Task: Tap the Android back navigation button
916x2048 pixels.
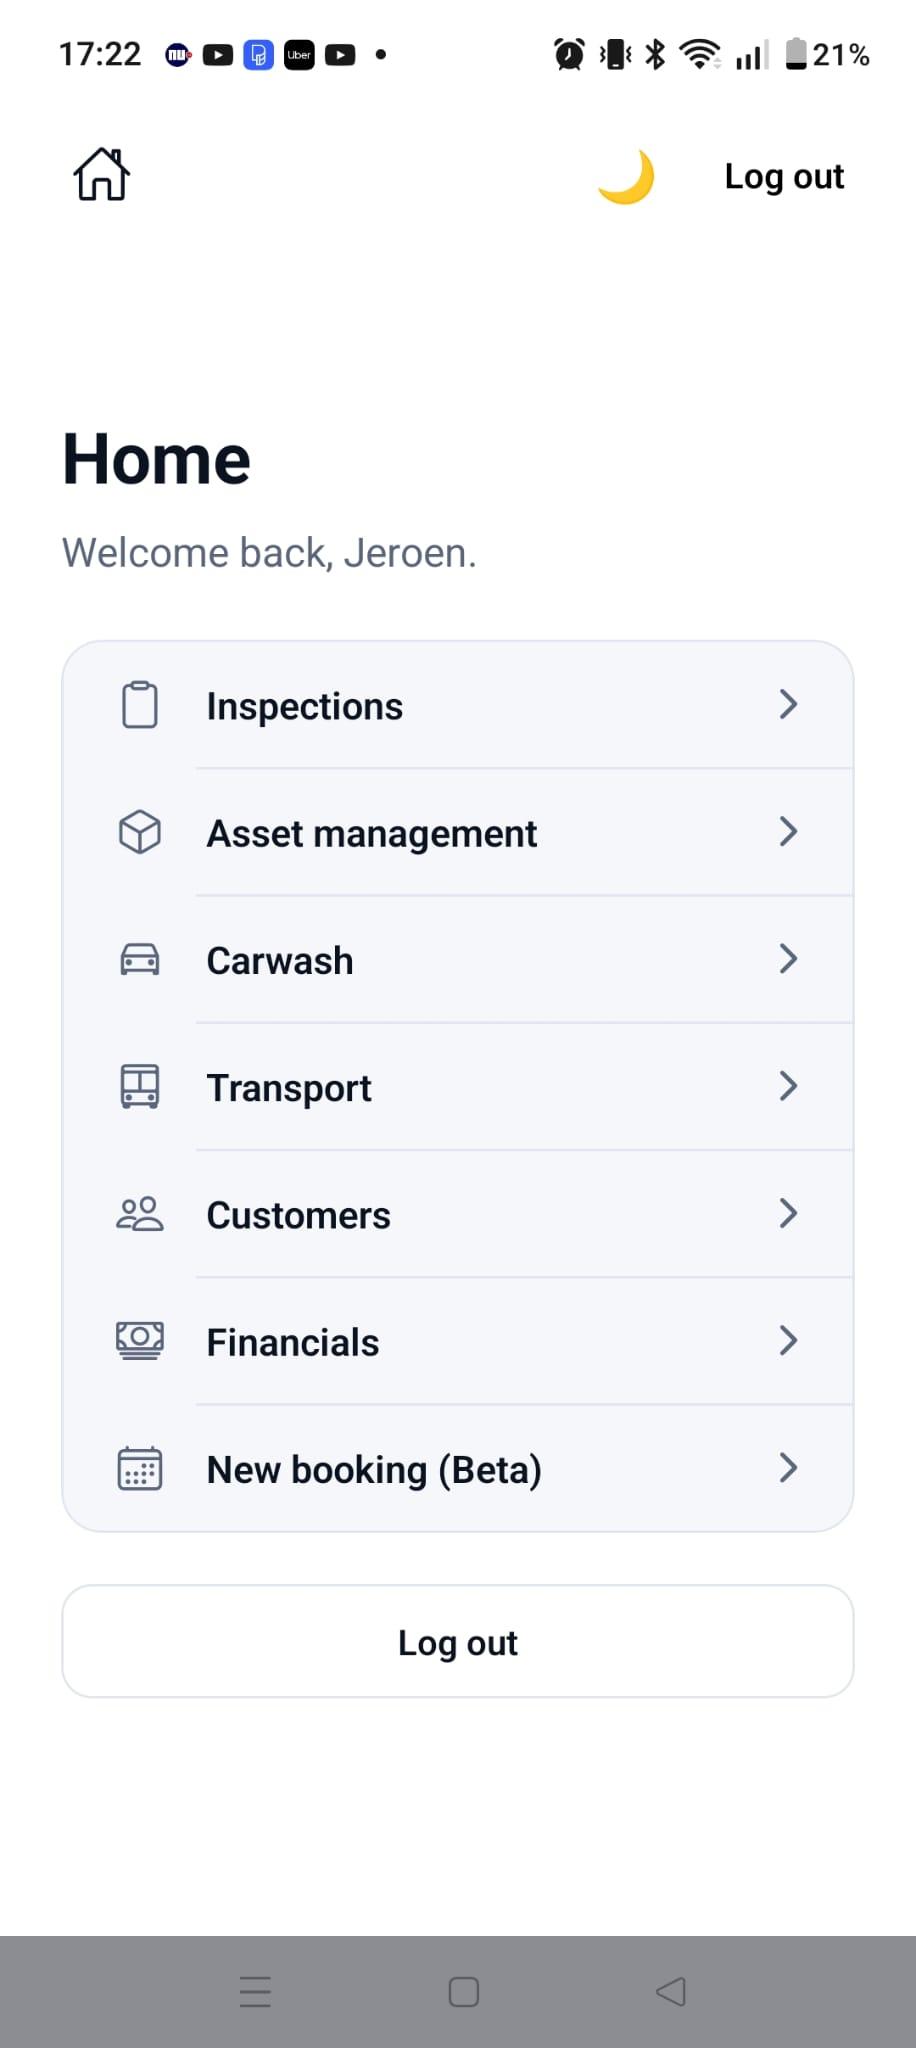Action: (670, 1991)
